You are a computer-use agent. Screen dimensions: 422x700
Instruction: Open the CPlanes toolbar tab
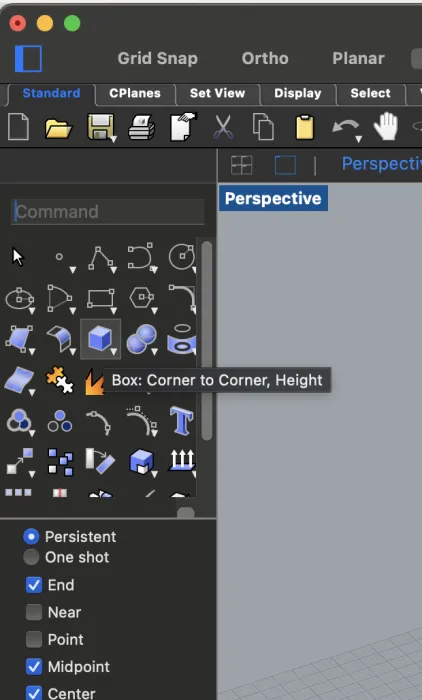point(135,93)
